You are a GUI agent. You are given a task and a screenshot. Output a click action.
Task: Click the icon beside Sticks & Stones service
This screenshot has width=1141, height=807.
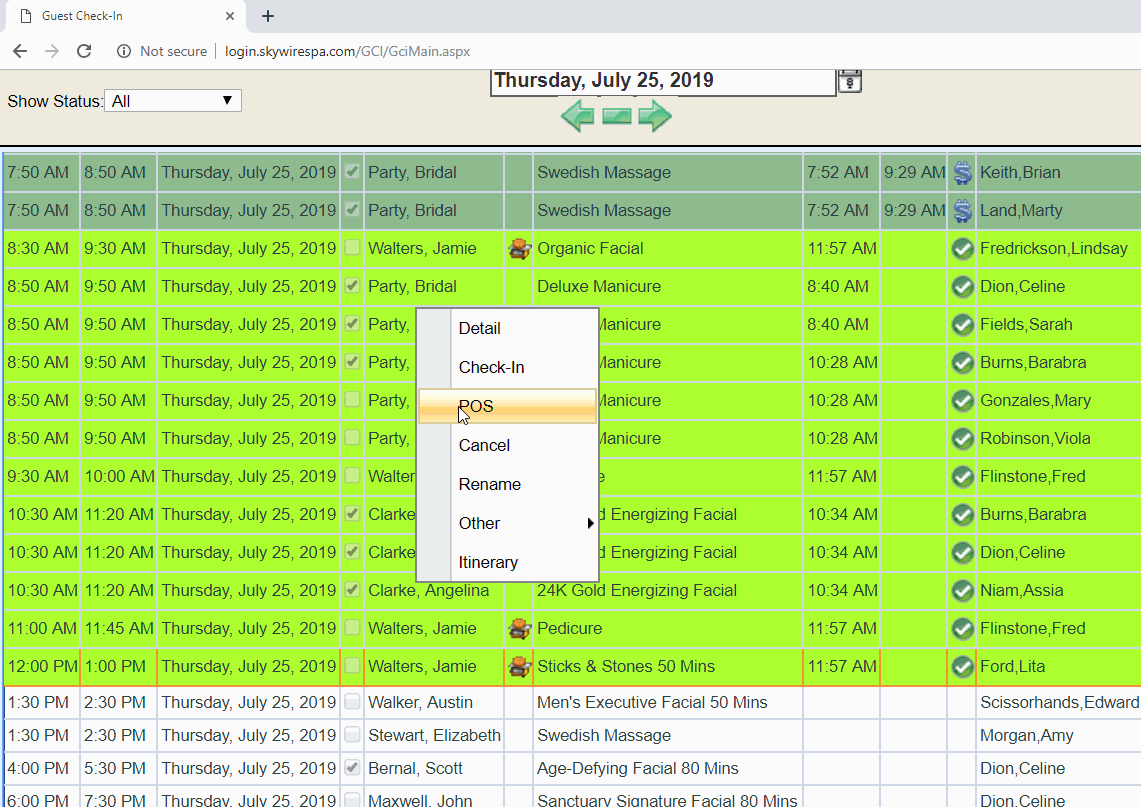(519, 667)
